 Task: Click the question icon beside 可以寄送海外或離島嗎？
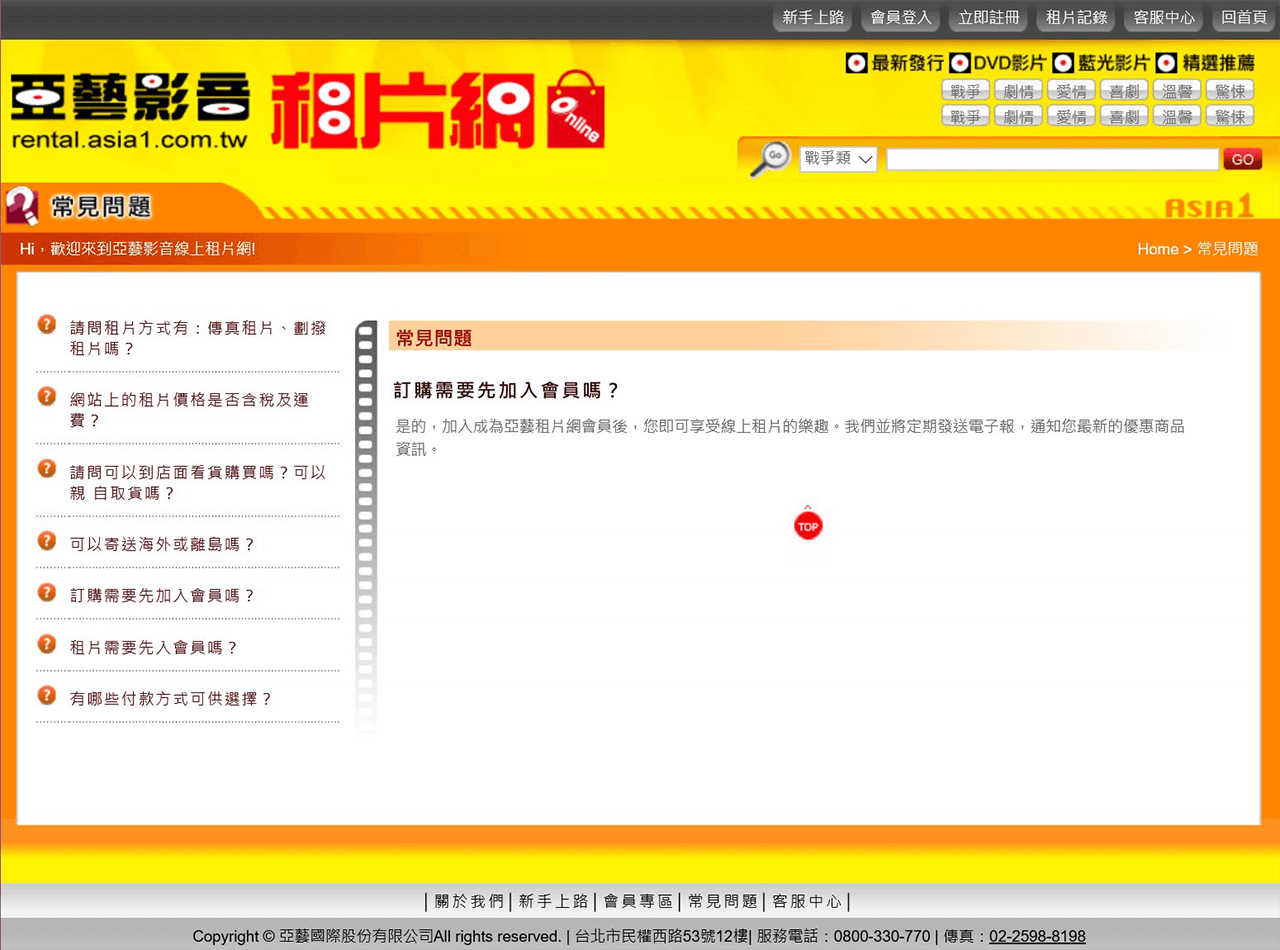tap(47, 541)
